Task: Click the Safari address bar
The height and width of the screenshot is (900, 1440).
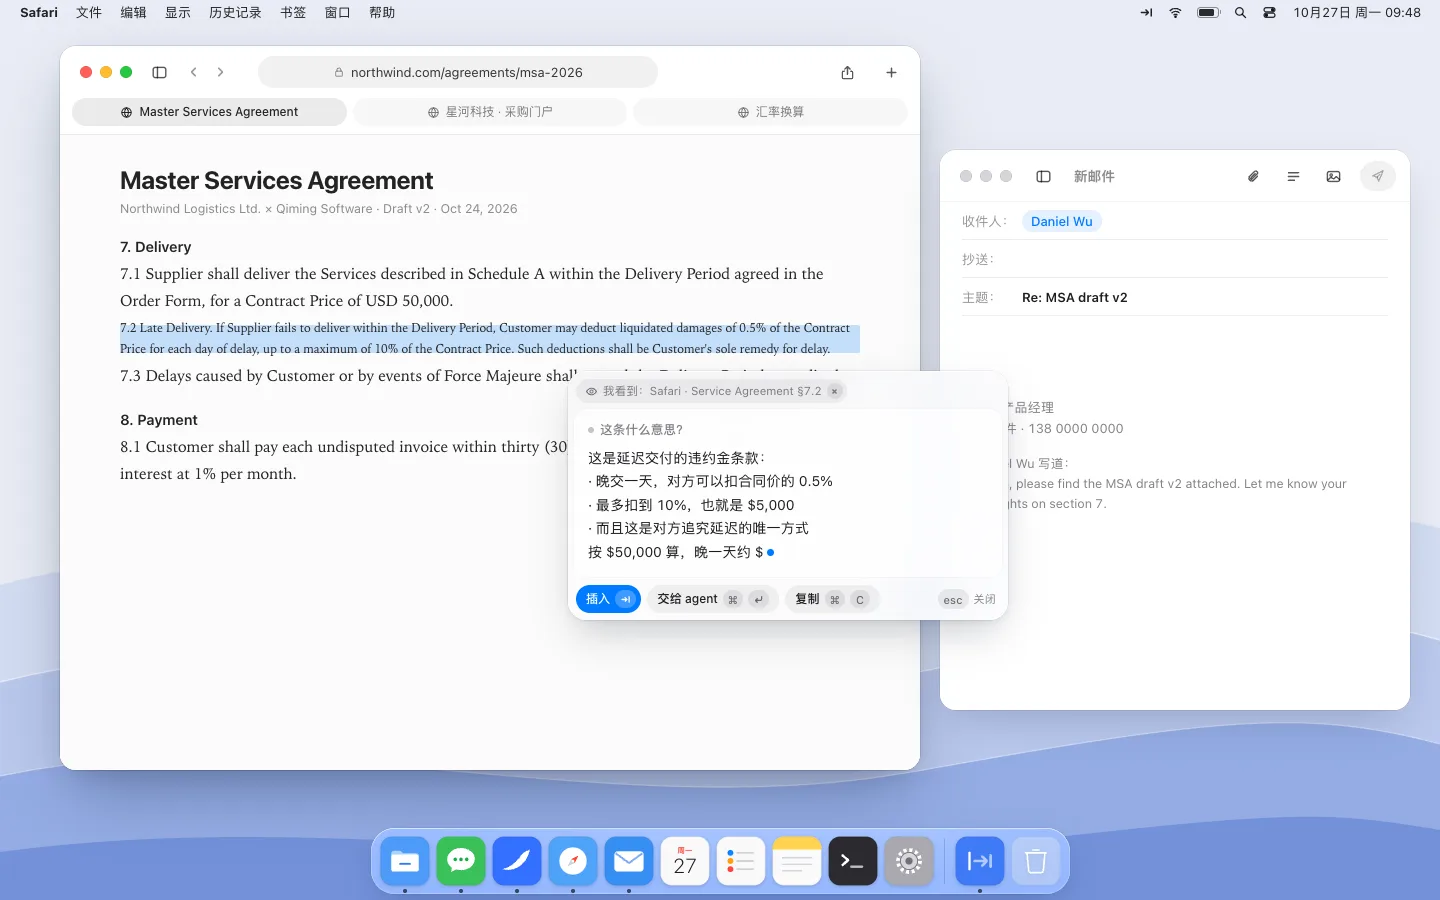Action: pyautogui.click(x=458, y=72)
